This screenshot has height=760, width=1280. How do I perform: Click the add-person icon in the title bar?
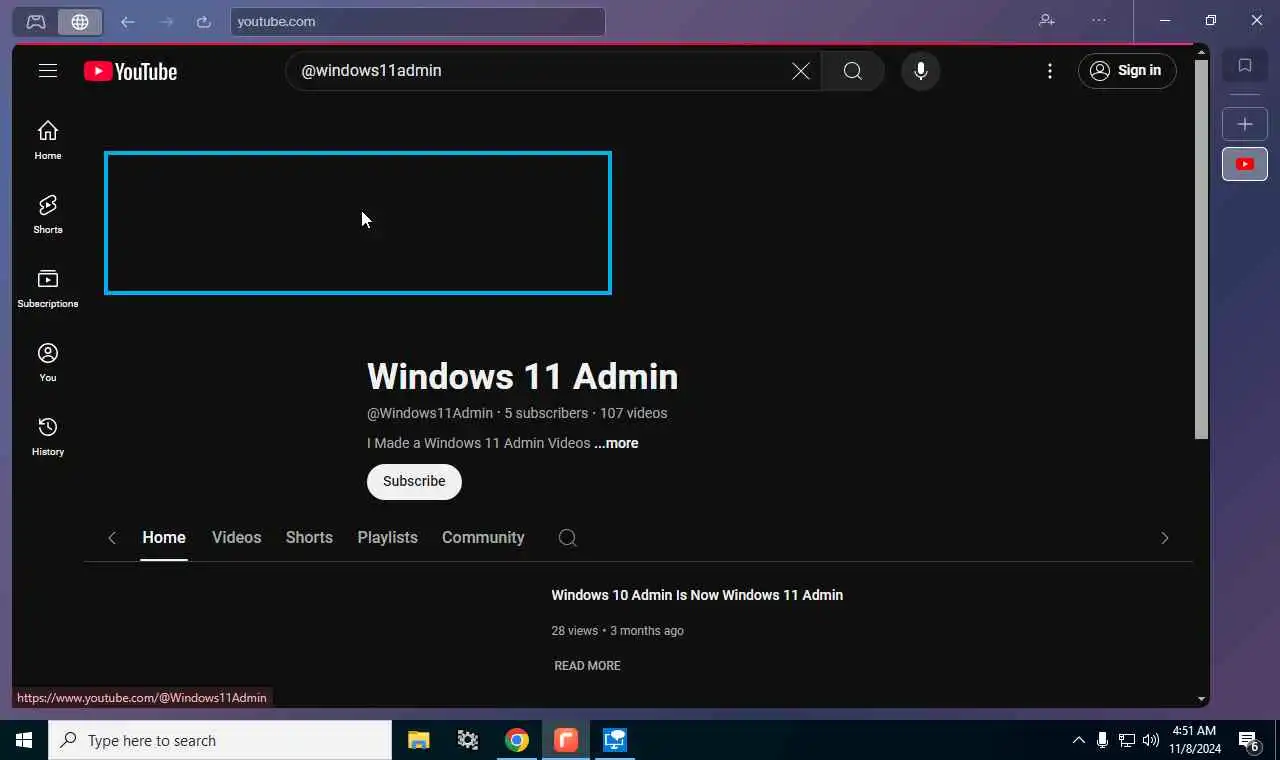pos(1047,20)
